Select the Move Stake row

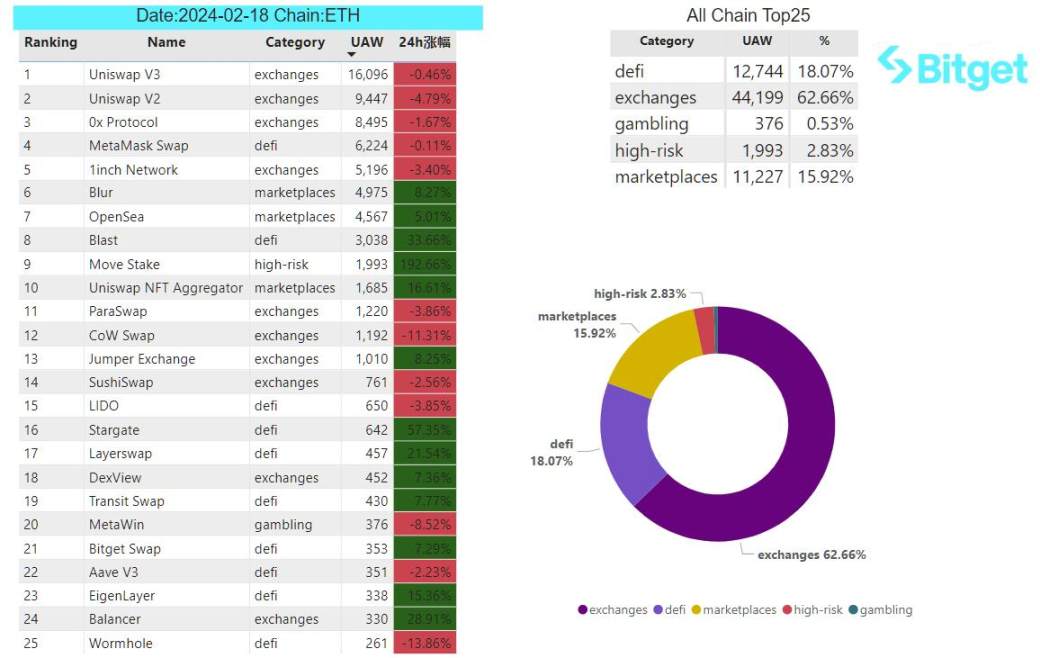point(237,264)
